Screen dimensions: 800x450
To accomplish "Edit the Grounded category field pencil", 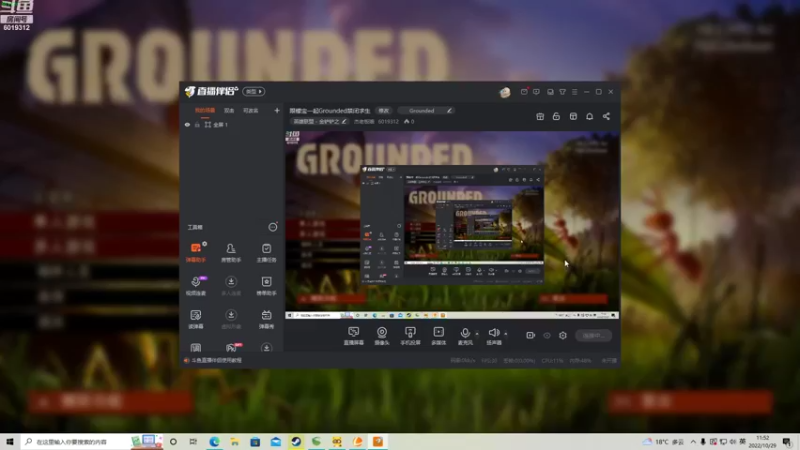I will (449, 110).
